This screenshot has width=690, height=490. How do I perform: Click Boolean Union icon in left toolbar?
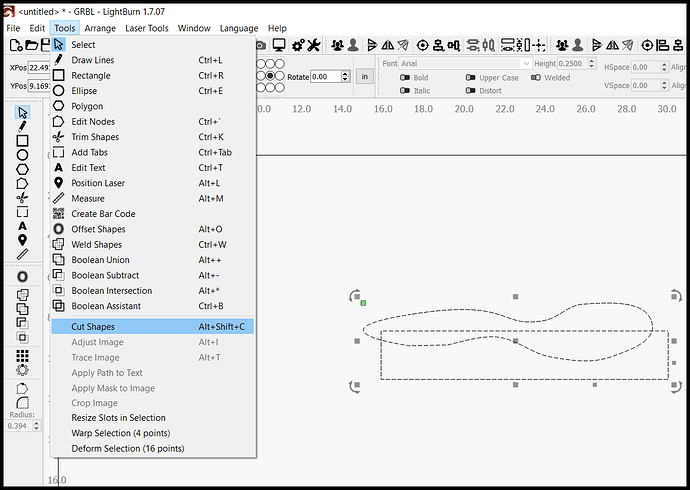point(22,309)
